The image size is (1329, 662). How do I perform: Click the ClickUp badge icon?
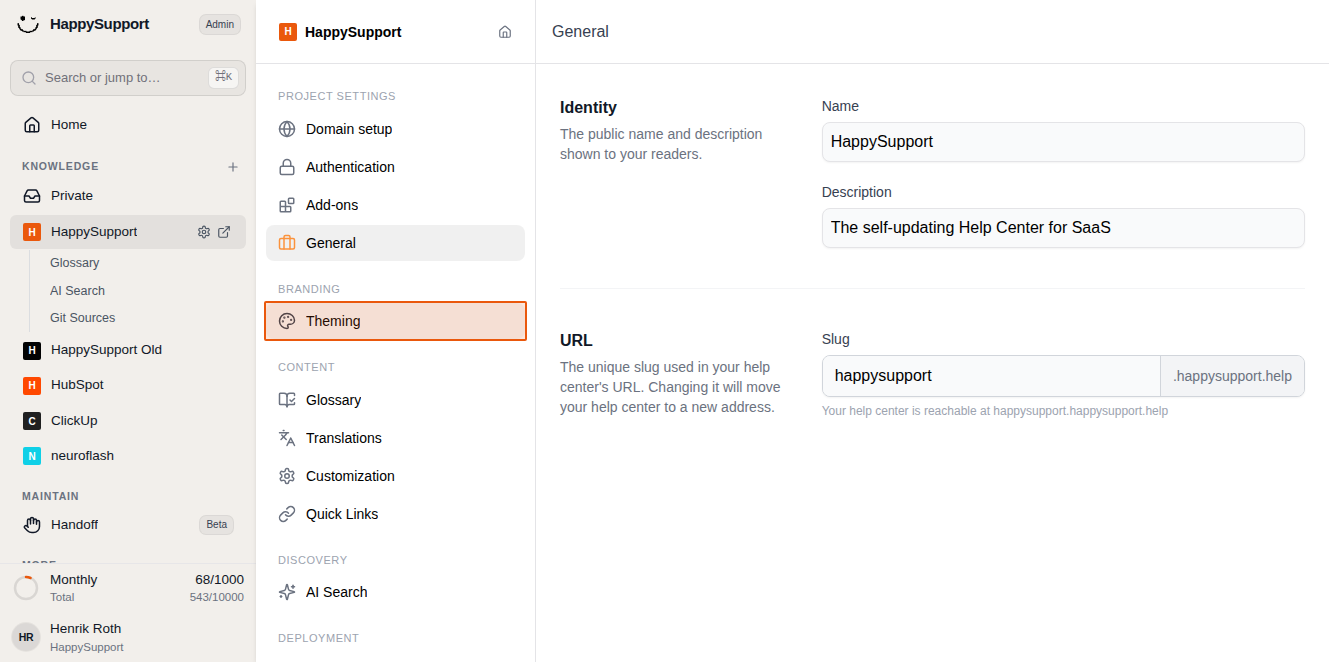32,421
